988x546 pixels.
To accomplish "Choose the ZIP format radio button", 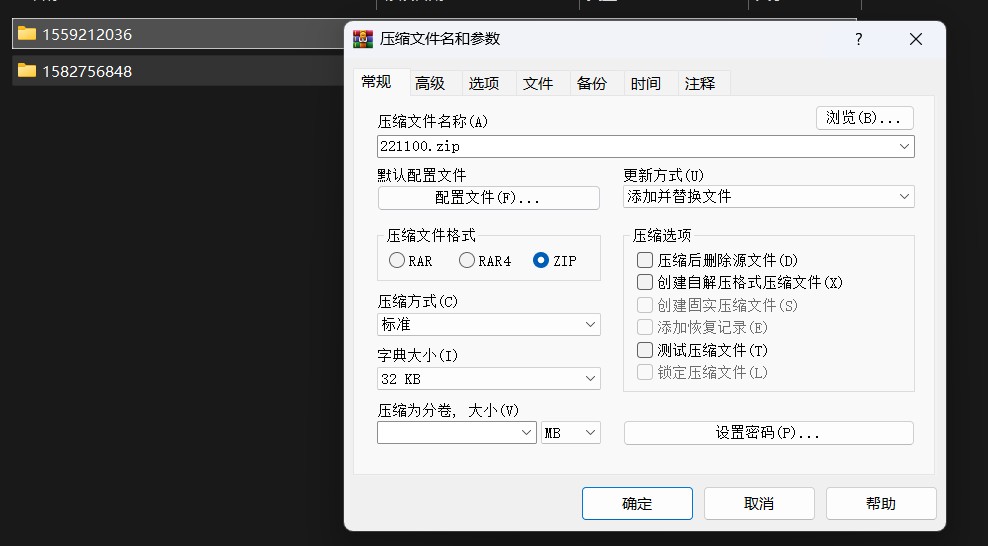I will (x=541, y=260).
